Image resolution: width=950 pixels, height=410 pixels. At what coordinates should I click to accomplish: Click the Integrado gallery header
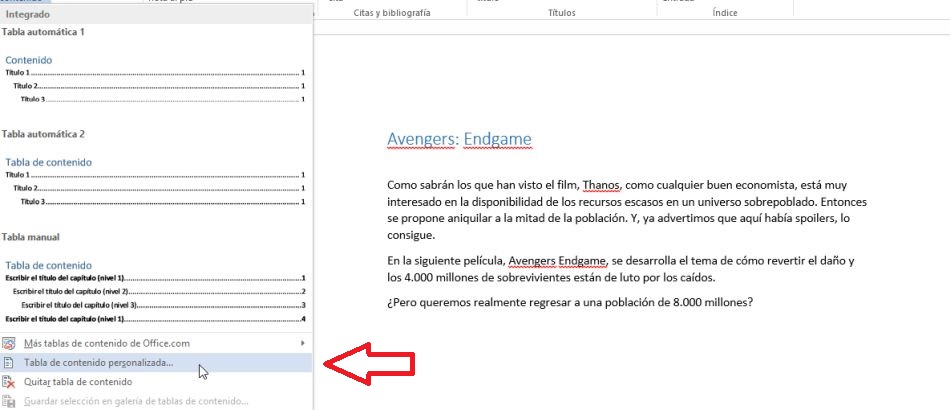[156, 14]
